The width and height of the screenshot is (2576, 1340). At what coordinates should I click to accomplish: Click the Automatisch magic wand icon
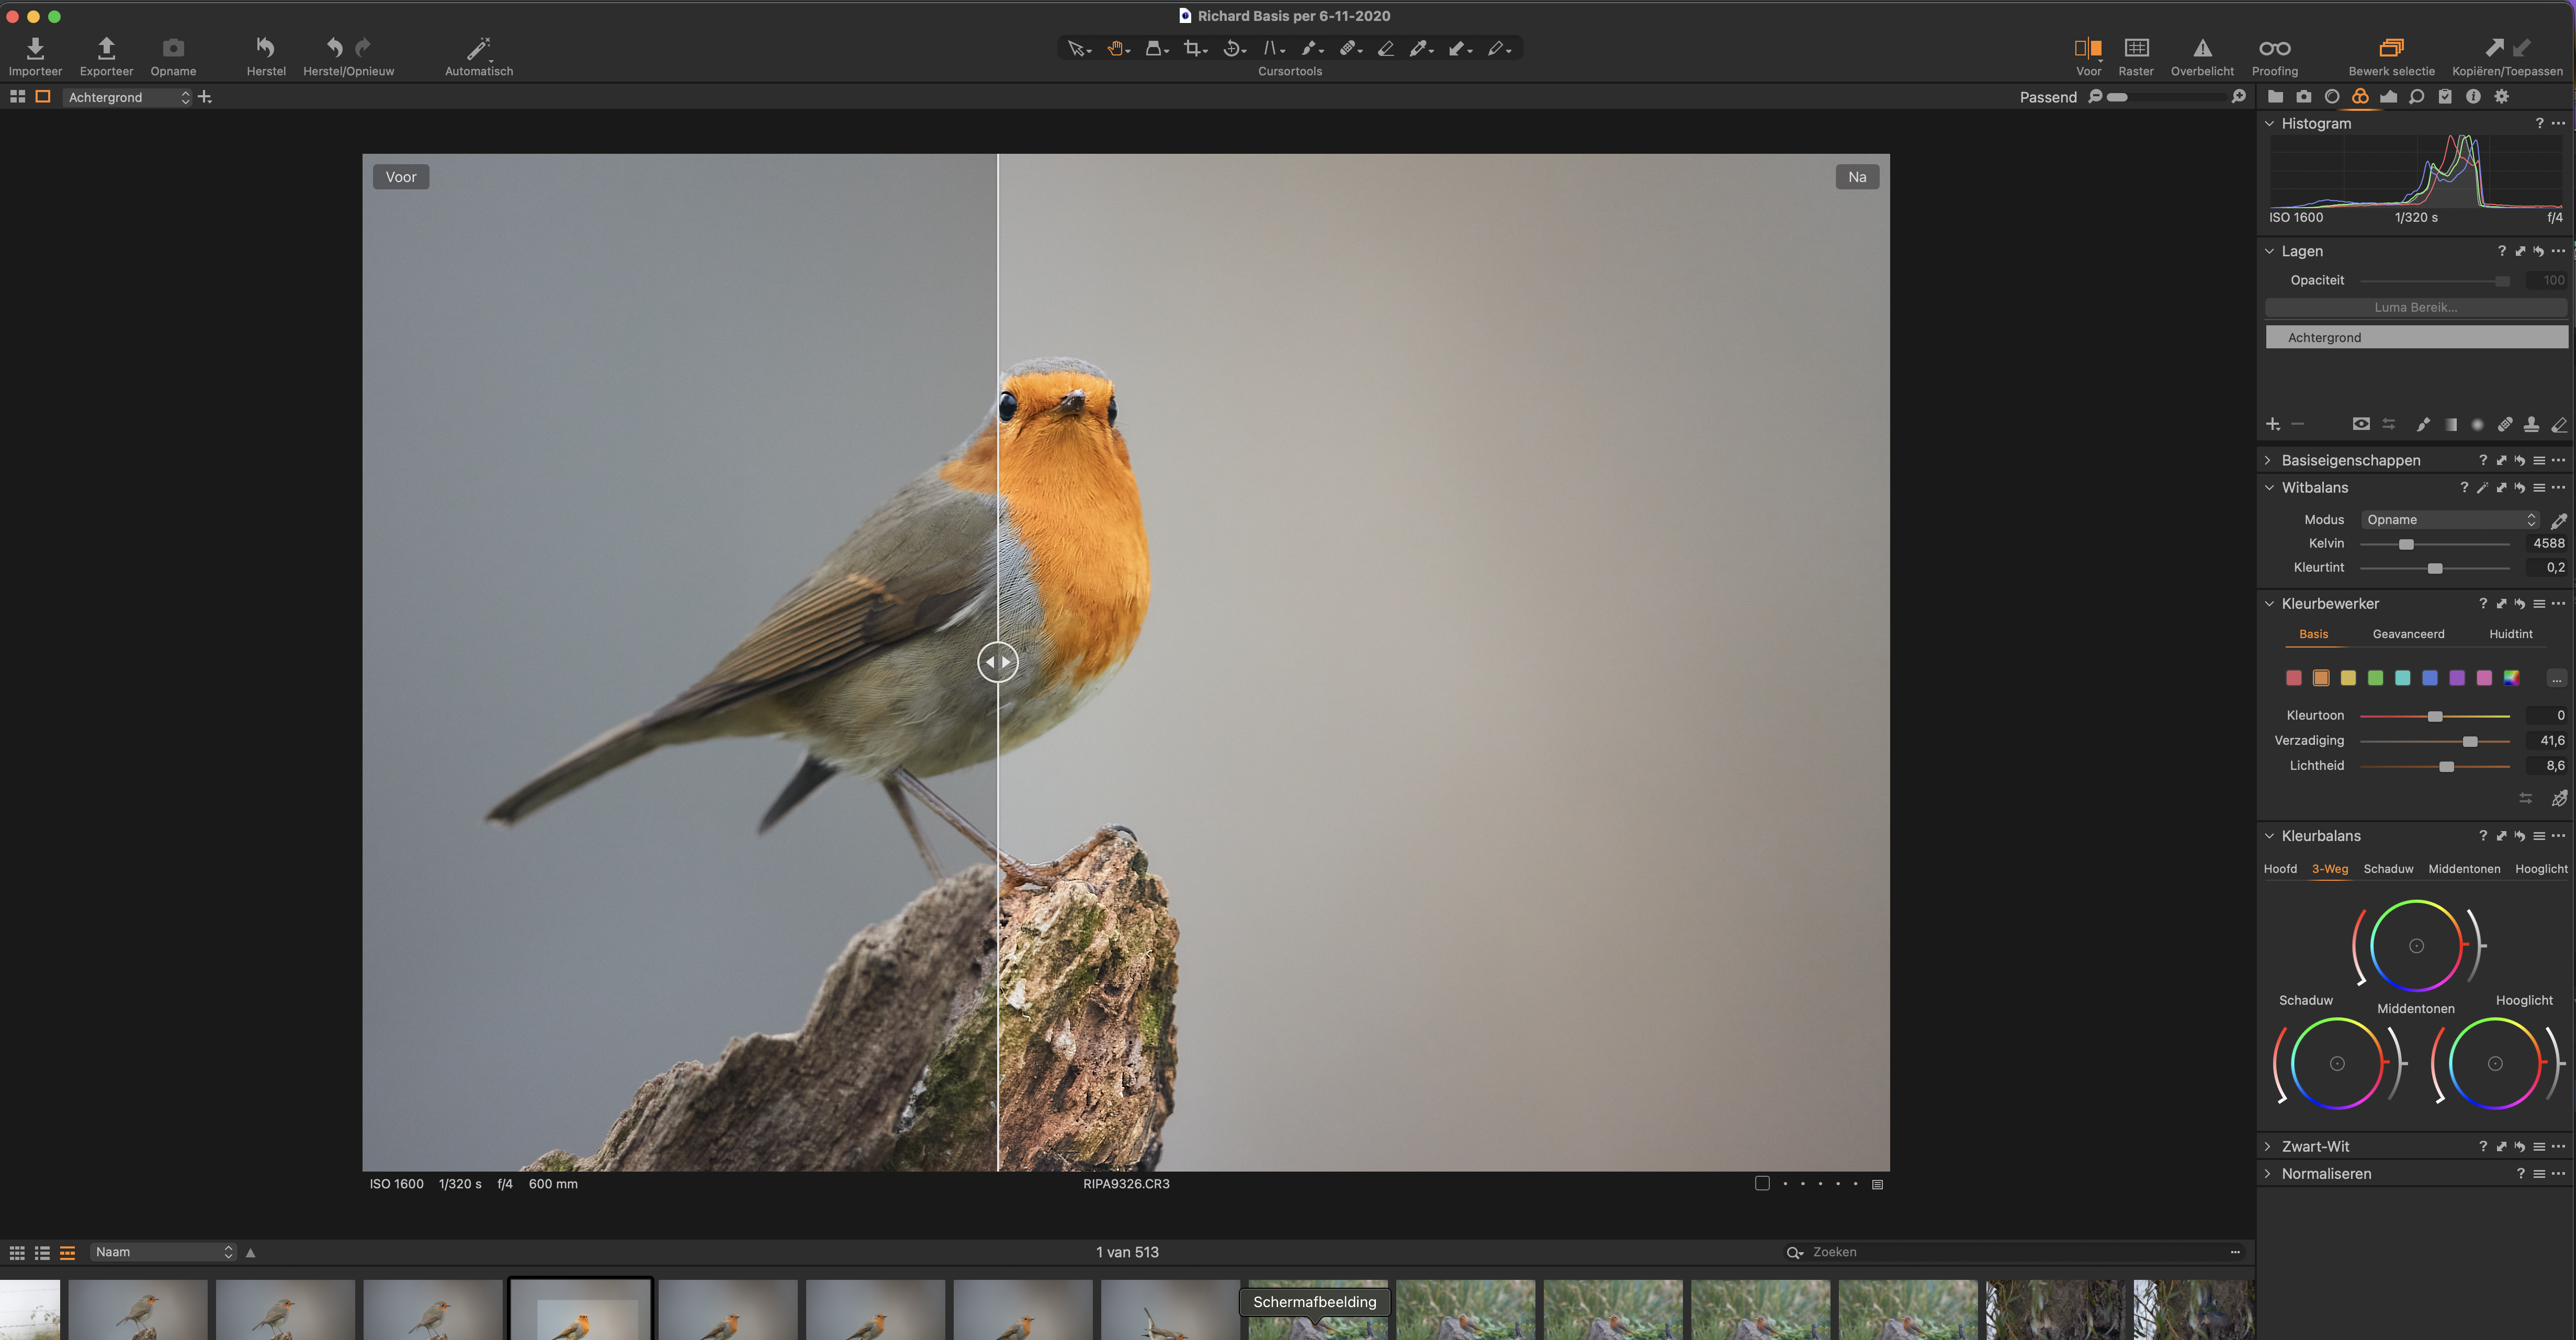pyautogui.click(x=479, y=48)
